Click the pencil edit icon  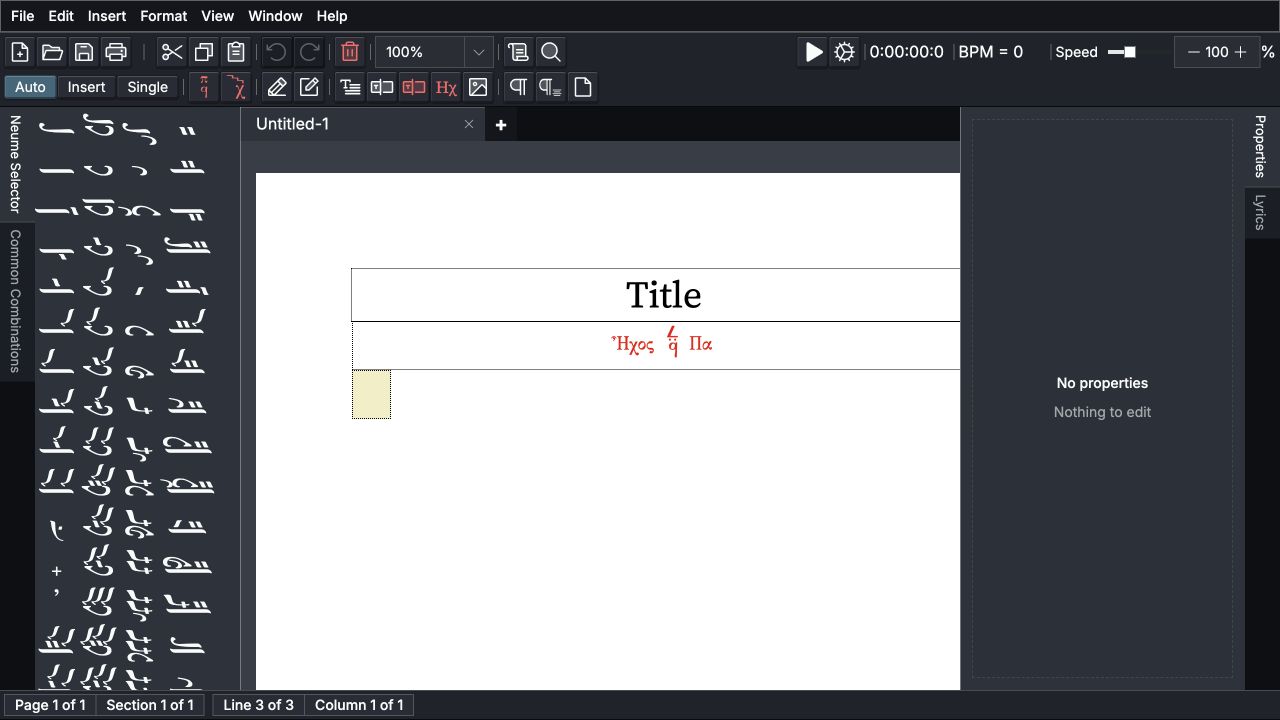277,87
